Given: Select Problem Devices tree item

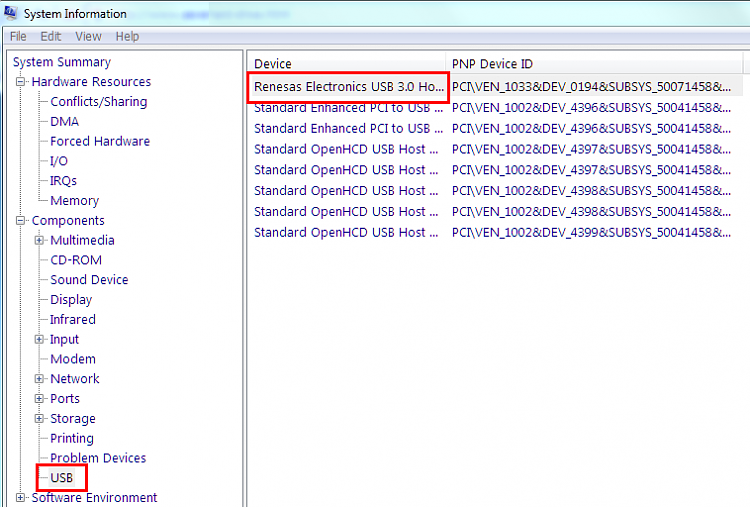Looking at the screenshot, I should pyautogui.click(x=98, y=458).
